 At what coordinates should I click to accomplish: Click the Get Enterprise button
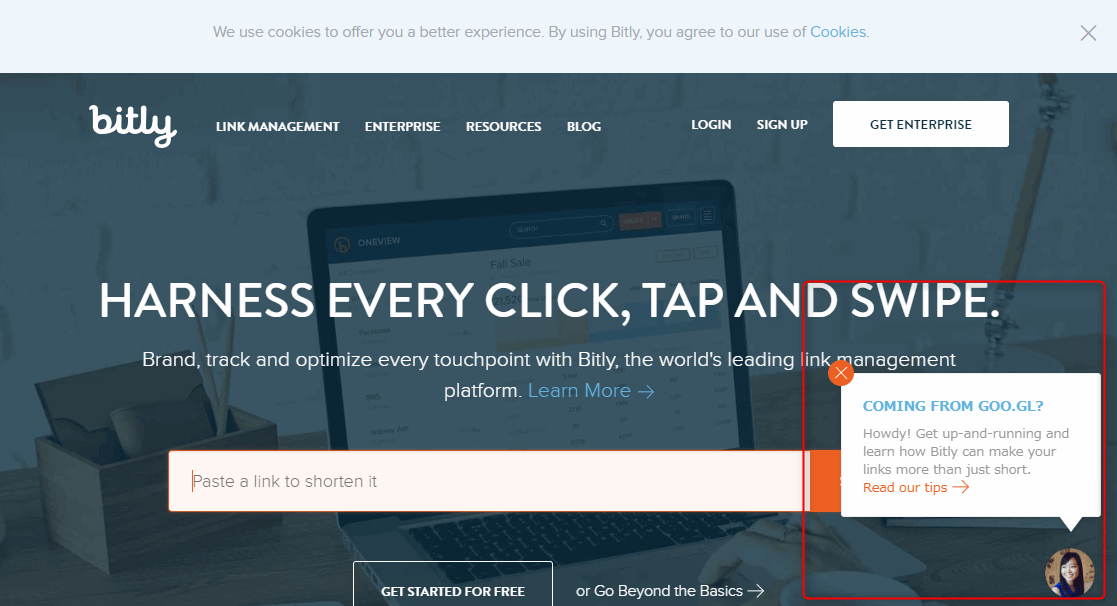pyautogui.click(x=920, y=124)
